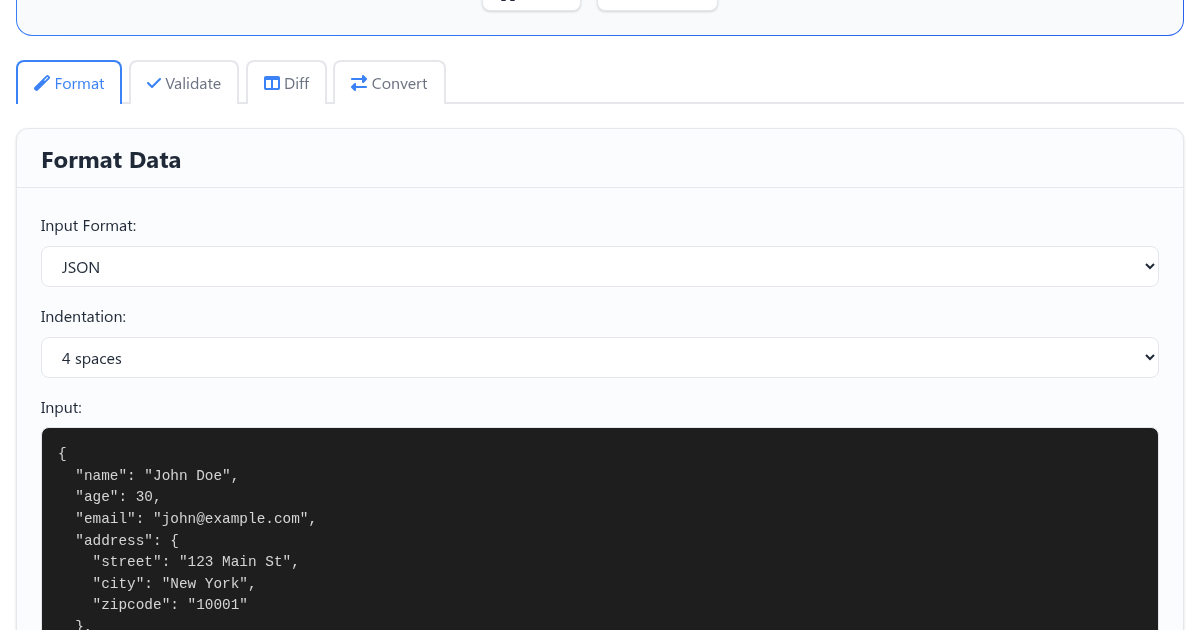Click the left partially visible button at top
The height and width of the screenshot is (630, 1200).
point(532,4)
